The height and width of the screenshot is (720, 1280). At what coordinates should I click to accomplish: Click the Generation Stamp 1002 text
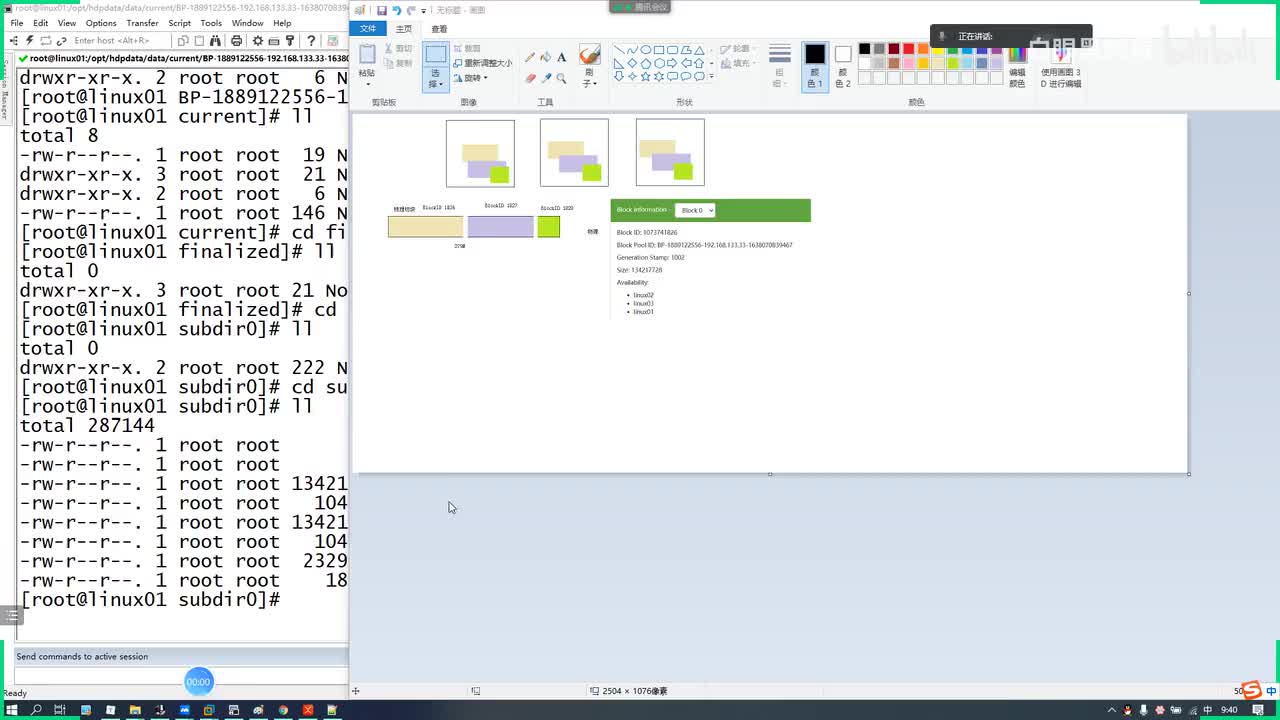(650, 258)
